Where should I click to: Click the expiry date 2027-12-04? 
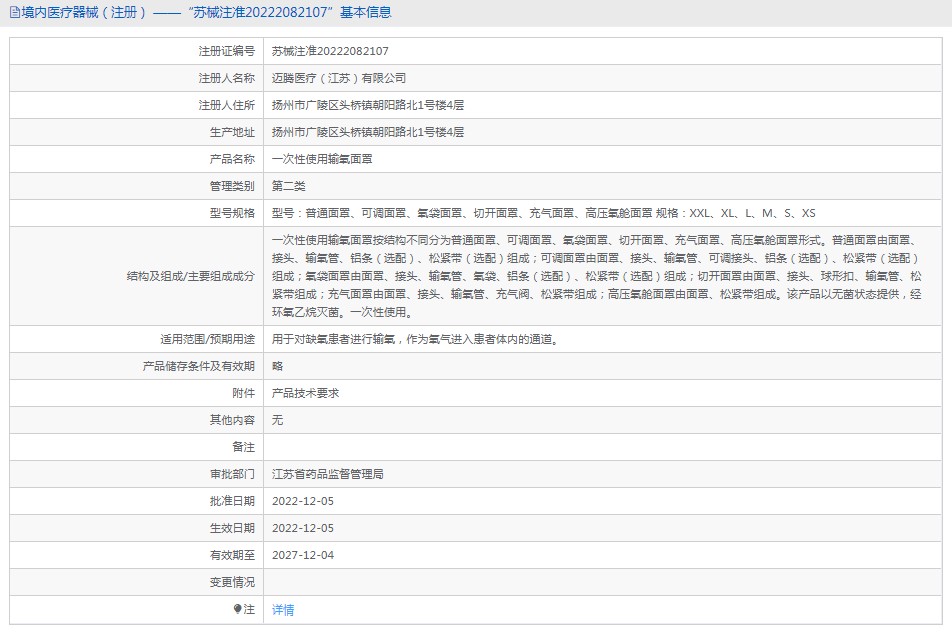point(303,555)
